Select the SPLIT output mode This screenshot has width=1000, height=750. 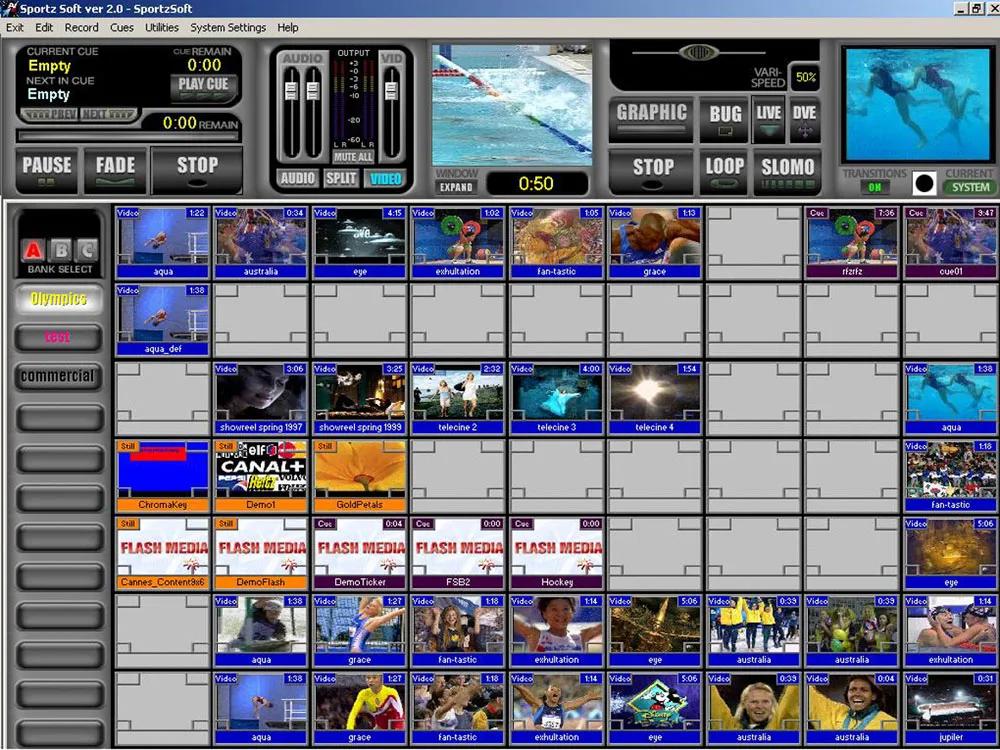click(x=341, y=179)
